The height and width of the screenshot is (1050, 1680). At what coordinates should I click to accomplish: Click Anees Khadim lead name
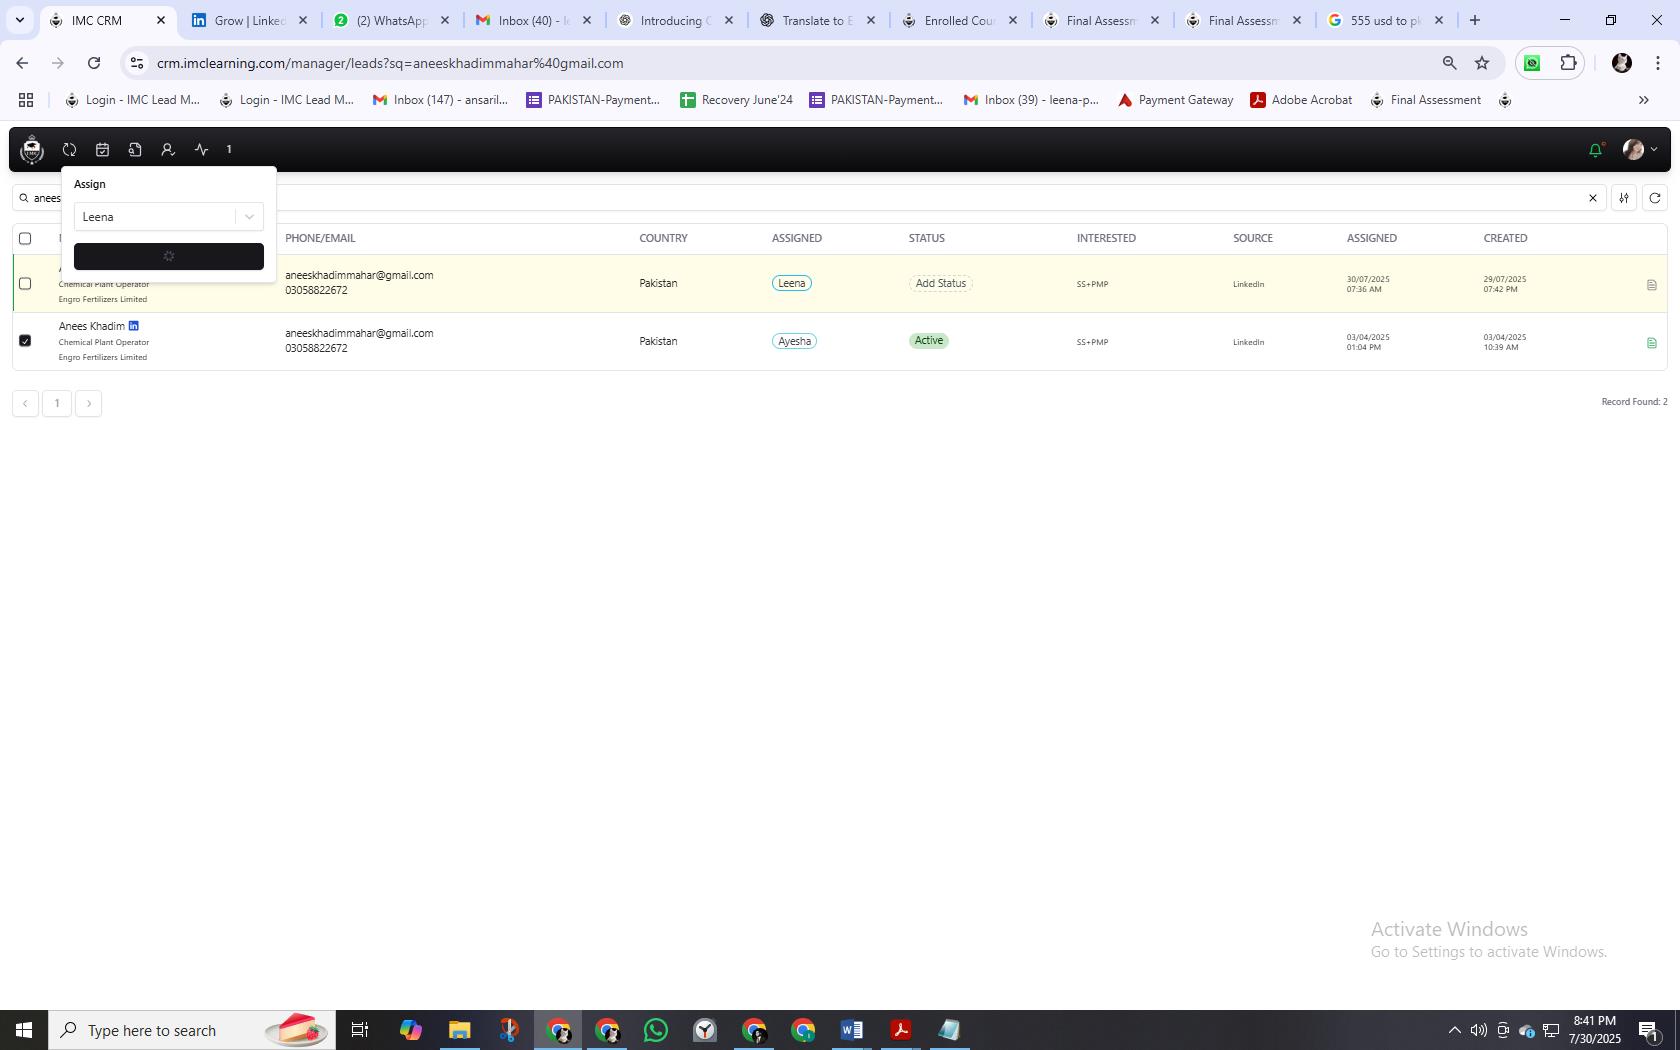(x=91, y=326)
